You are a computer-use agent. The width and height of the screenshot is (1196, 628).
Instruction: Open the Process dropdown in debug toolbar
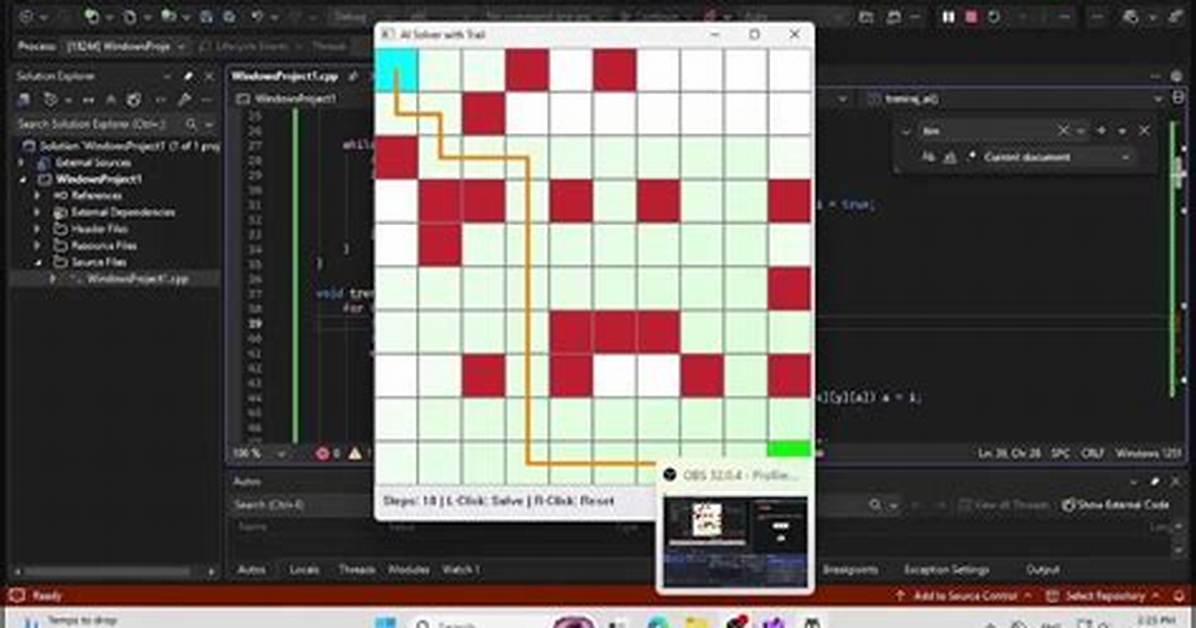[x=125, y=47]
